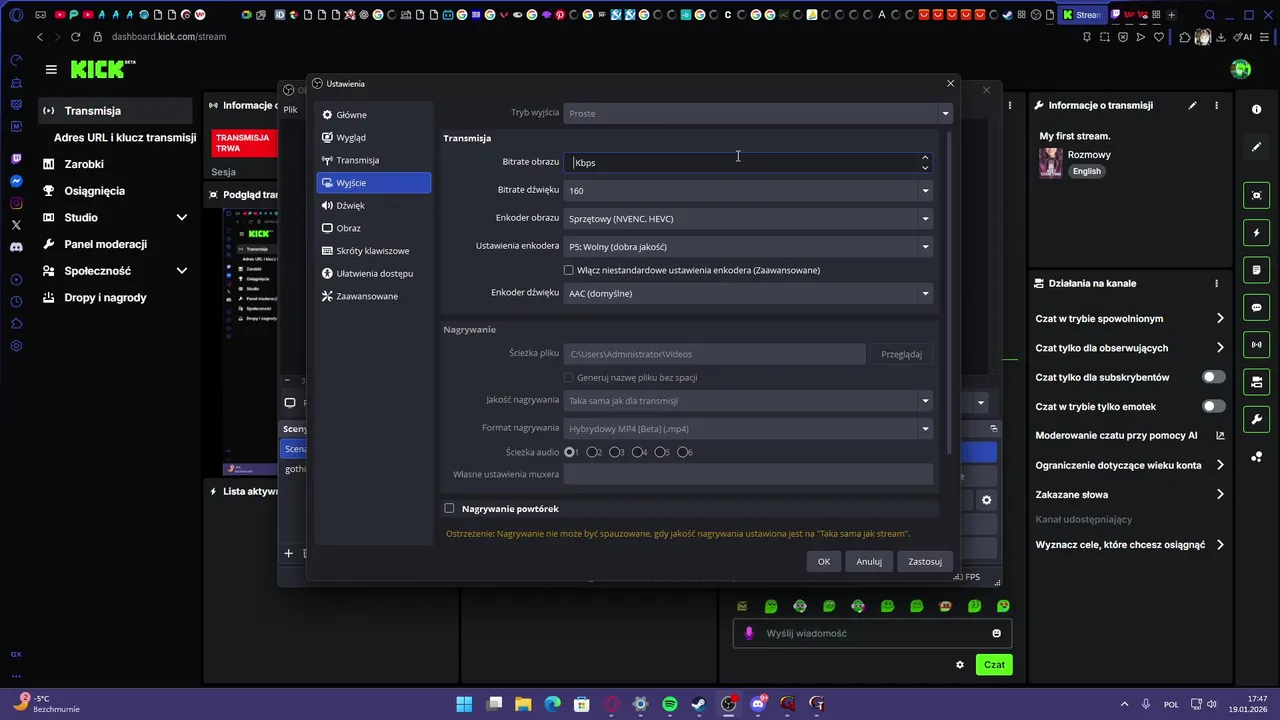
Task: Click the chat bubble icon in right toolbar
Action: click(x=1257, y=308)
